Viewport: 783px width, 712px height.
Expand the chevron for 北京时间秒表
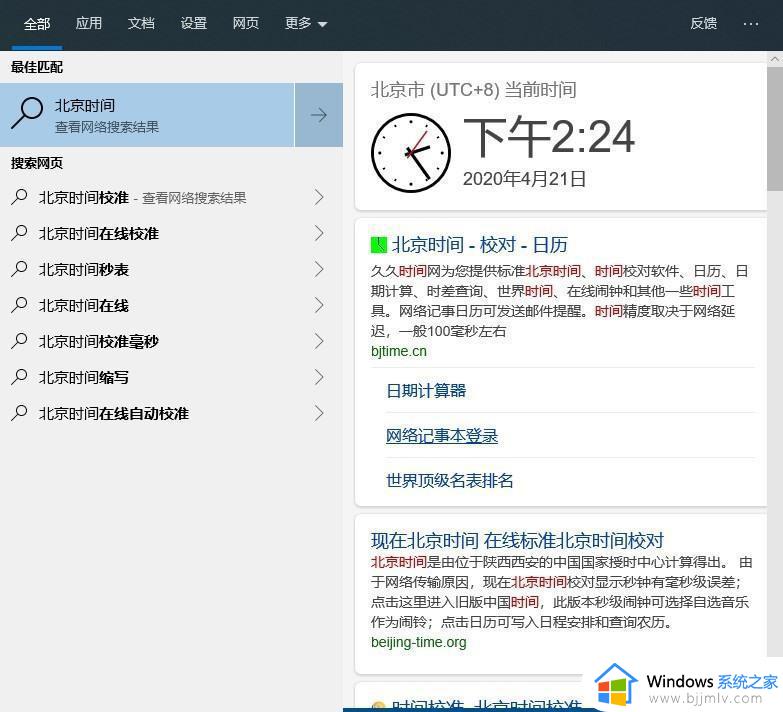click(x=320, y=270)
